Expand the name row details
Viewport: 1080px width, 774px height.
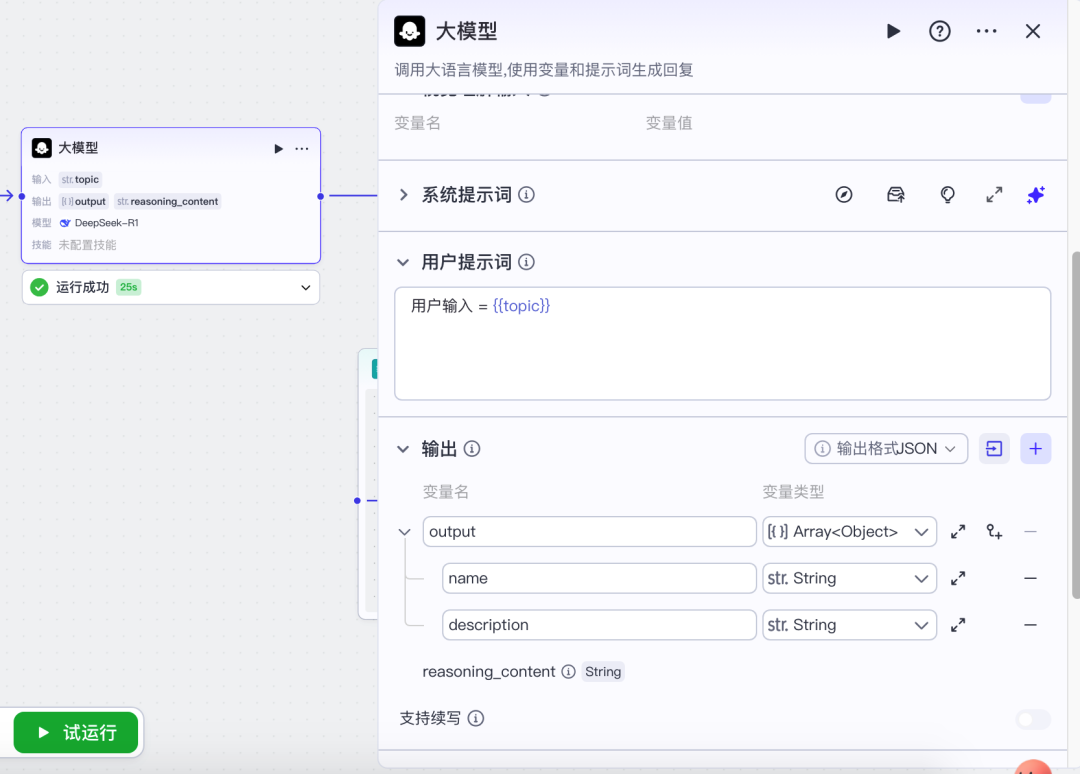(x=958, y=578)
